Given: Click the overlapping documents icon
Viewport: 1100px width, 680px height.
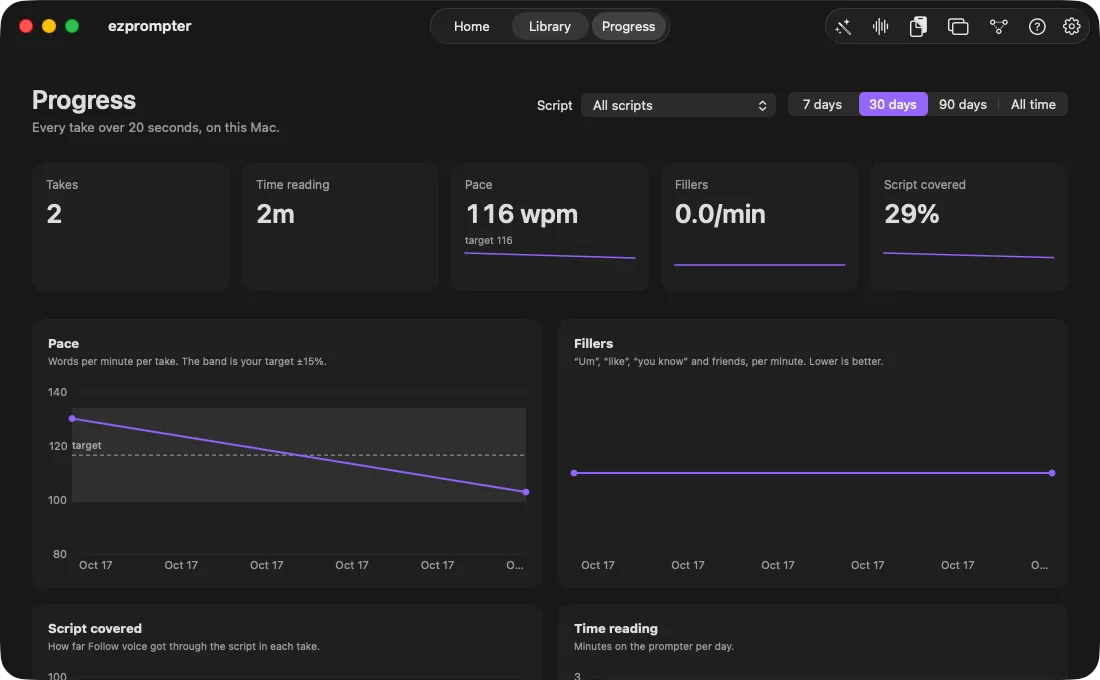Looking at the screenshot, I should coord(918,27).
